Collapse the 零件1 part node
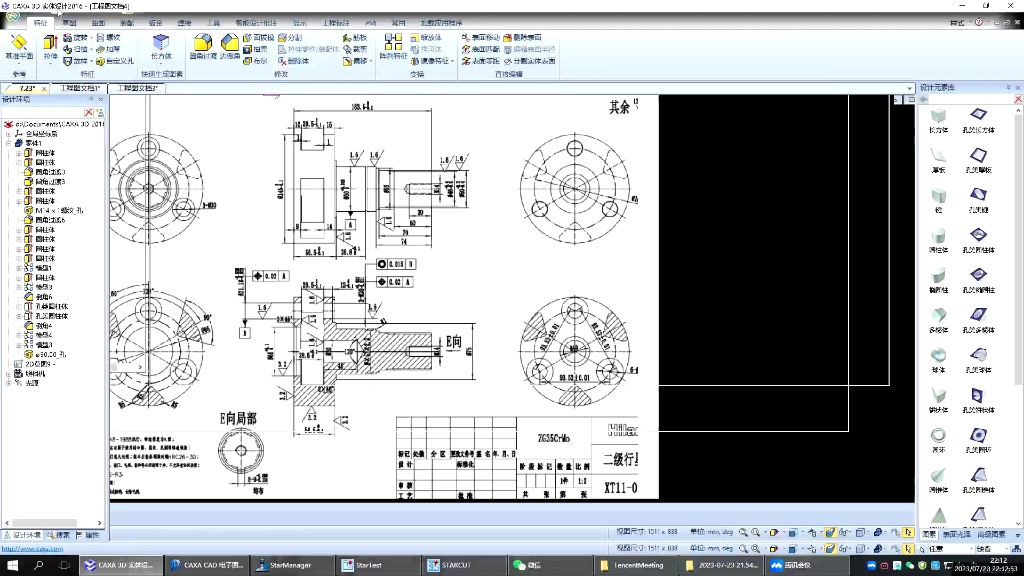Screen dimensions: 1024x576 [x=8, y=143]
